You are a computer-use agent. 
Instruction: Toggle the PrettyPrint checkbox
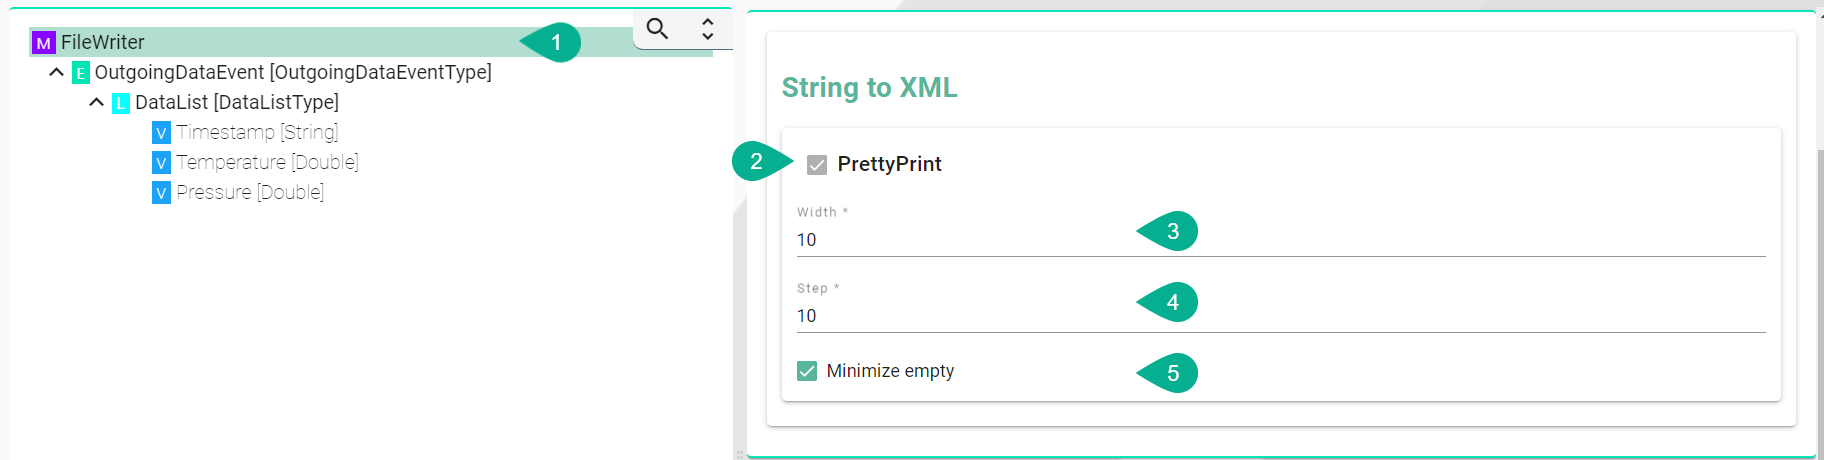point(817,165)
